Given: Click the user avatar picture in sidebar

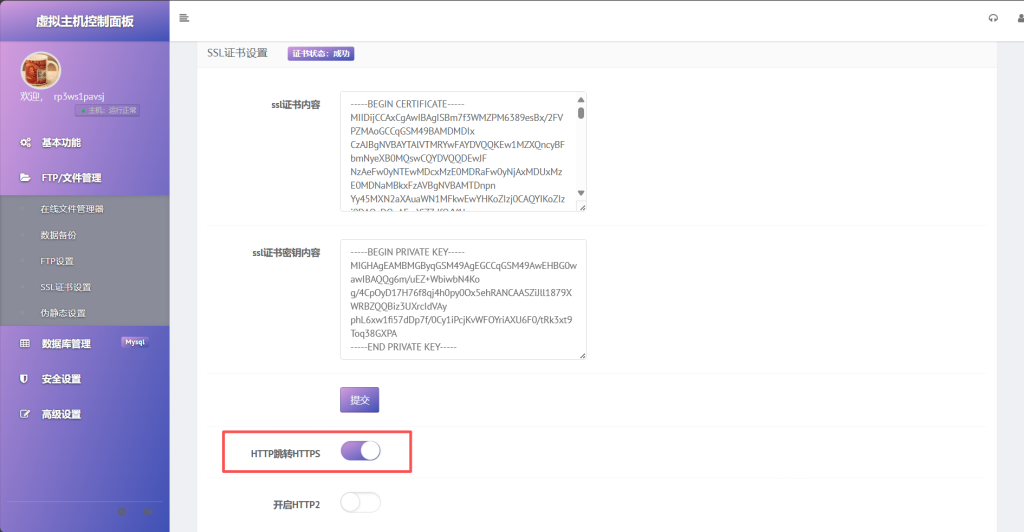Looking at the screenshot, I should coord(41,71).
